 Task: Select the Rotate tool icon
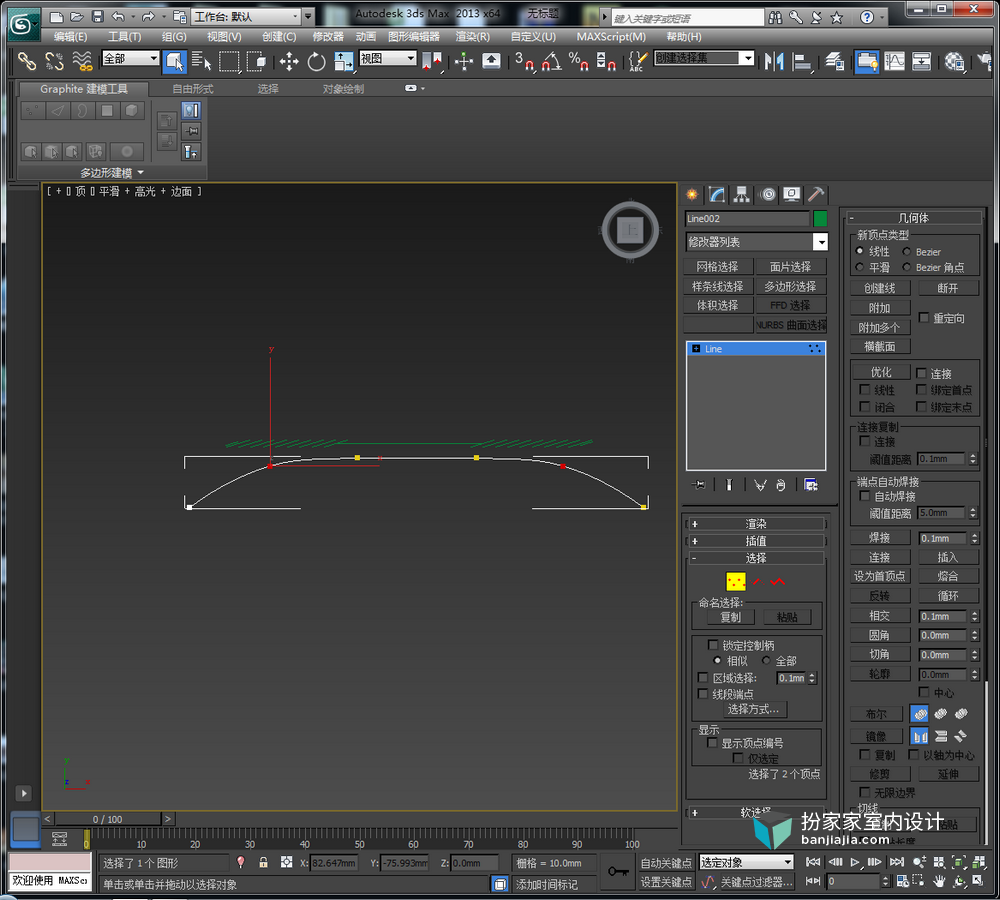coord(316,61)
